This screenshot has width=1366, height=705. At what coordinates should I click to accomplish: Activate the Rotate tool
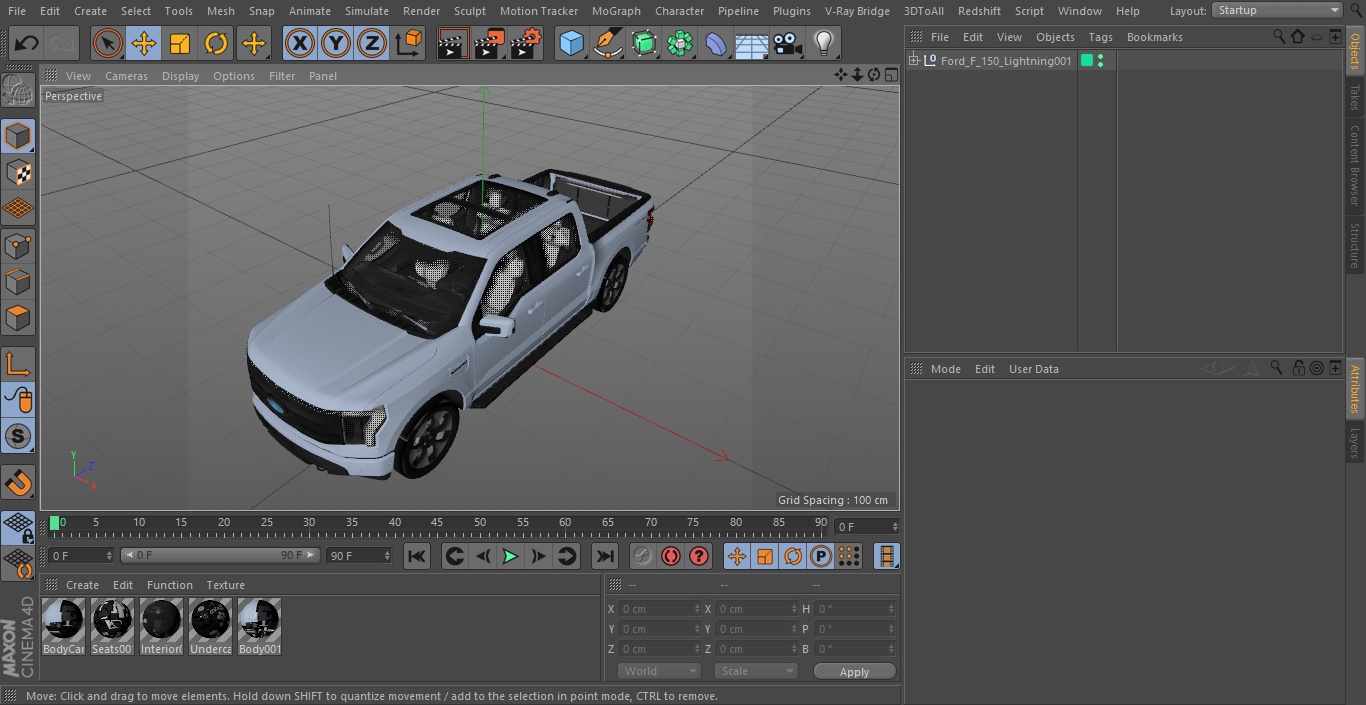click(x=216, y=43)
